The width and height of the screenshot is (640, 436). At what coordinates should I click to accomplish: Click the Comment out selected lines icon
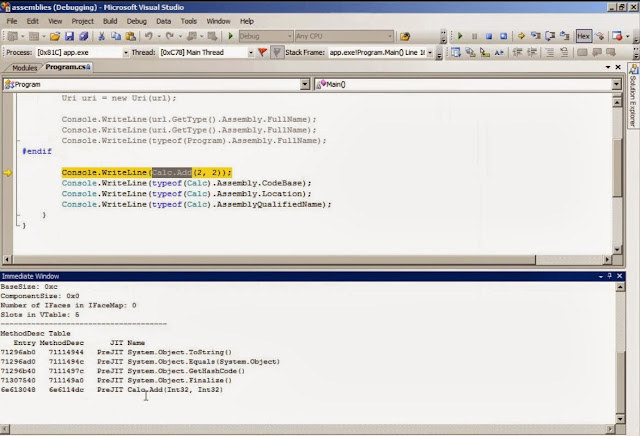point(550,52)
